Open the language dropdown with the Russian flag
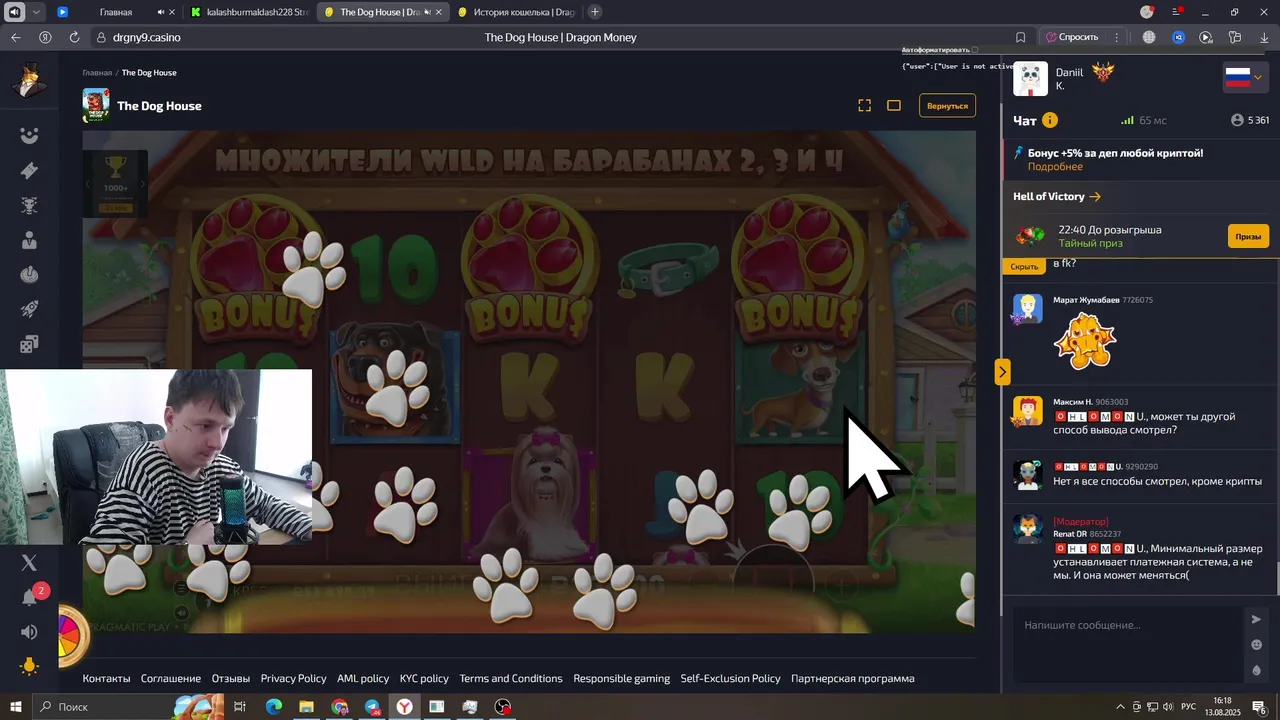 [x=1245, y=78]
